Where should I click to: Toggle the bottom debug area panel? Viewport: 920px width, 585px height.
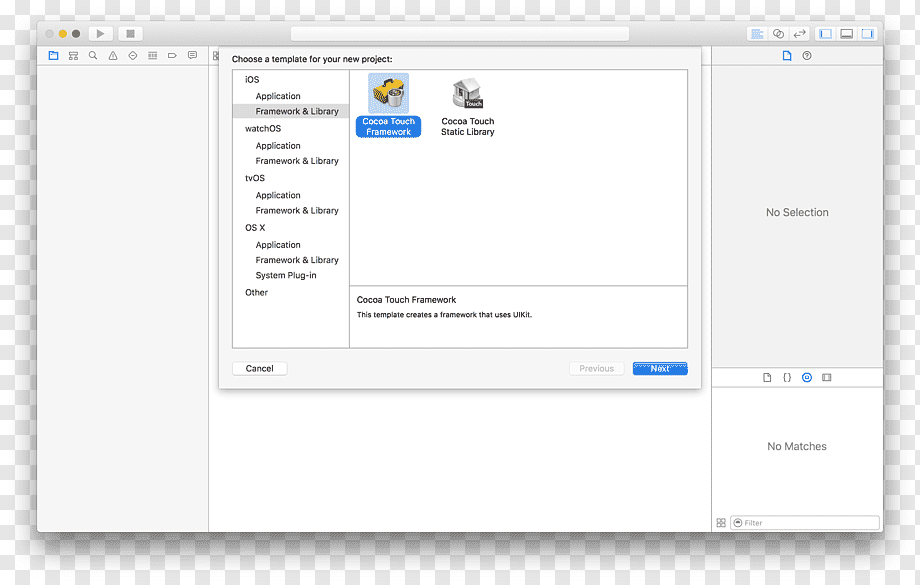847,34
